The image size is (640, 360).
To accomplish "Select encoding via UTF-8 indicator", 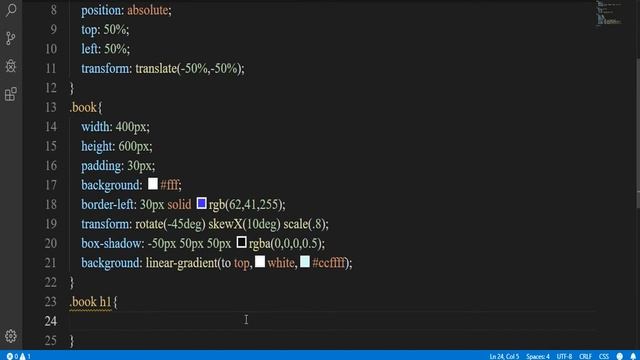I will [x=564, y=356].
